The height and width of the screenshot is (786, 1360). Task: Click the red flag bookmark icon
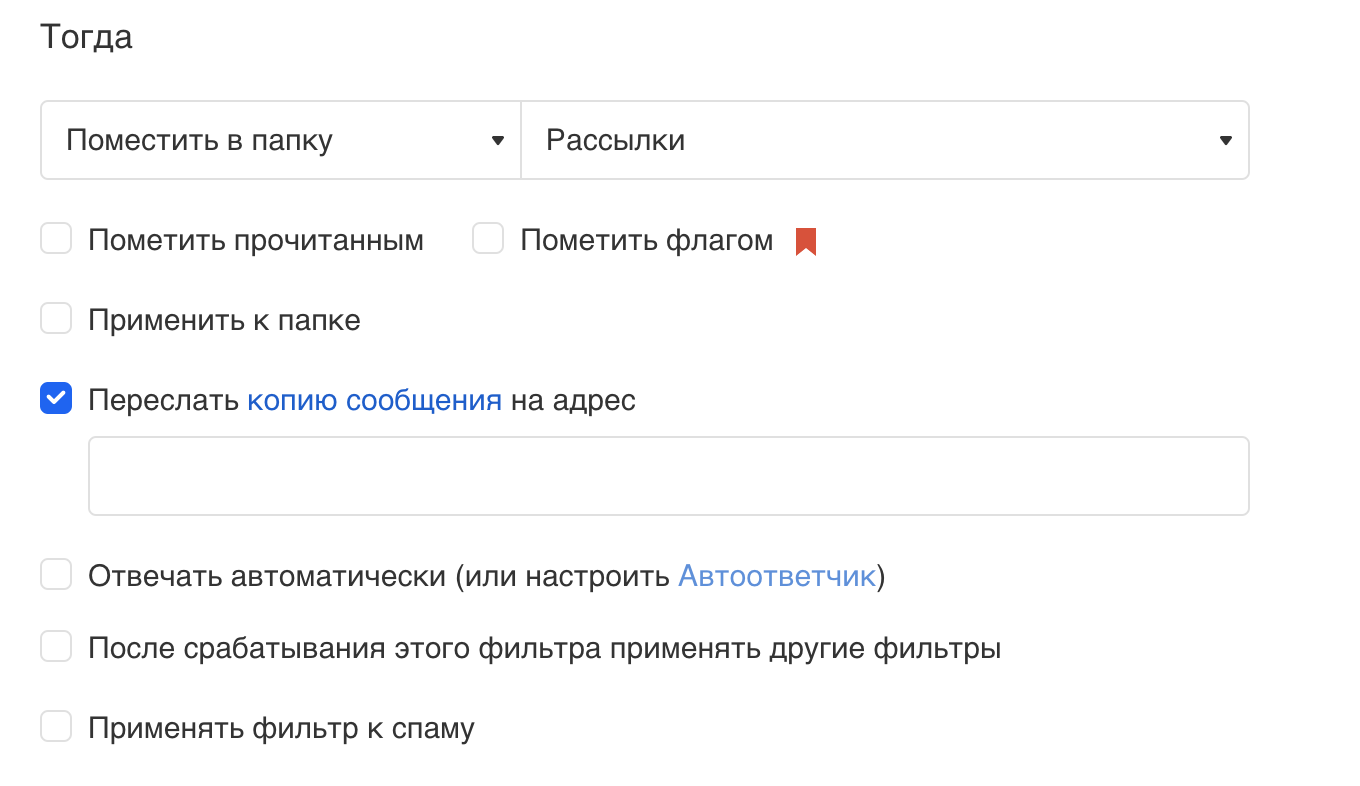pos(806,241)
